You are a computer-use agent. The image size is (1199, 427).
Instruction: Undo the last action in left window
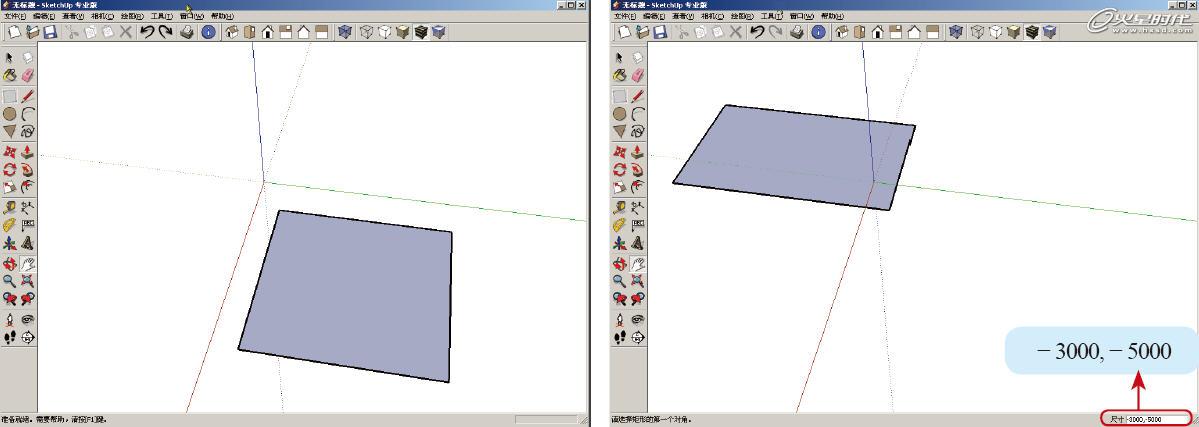[147, 32]
